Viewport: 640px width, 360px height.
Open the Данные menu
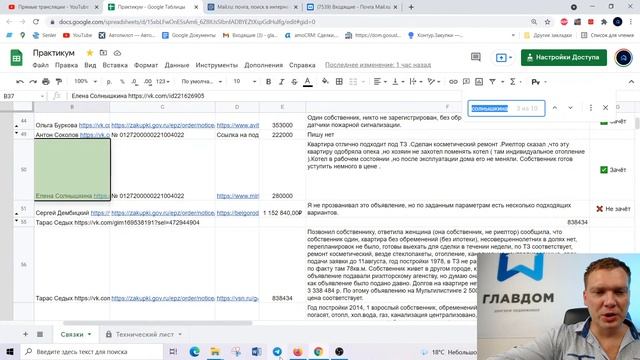tap(177, 65)
